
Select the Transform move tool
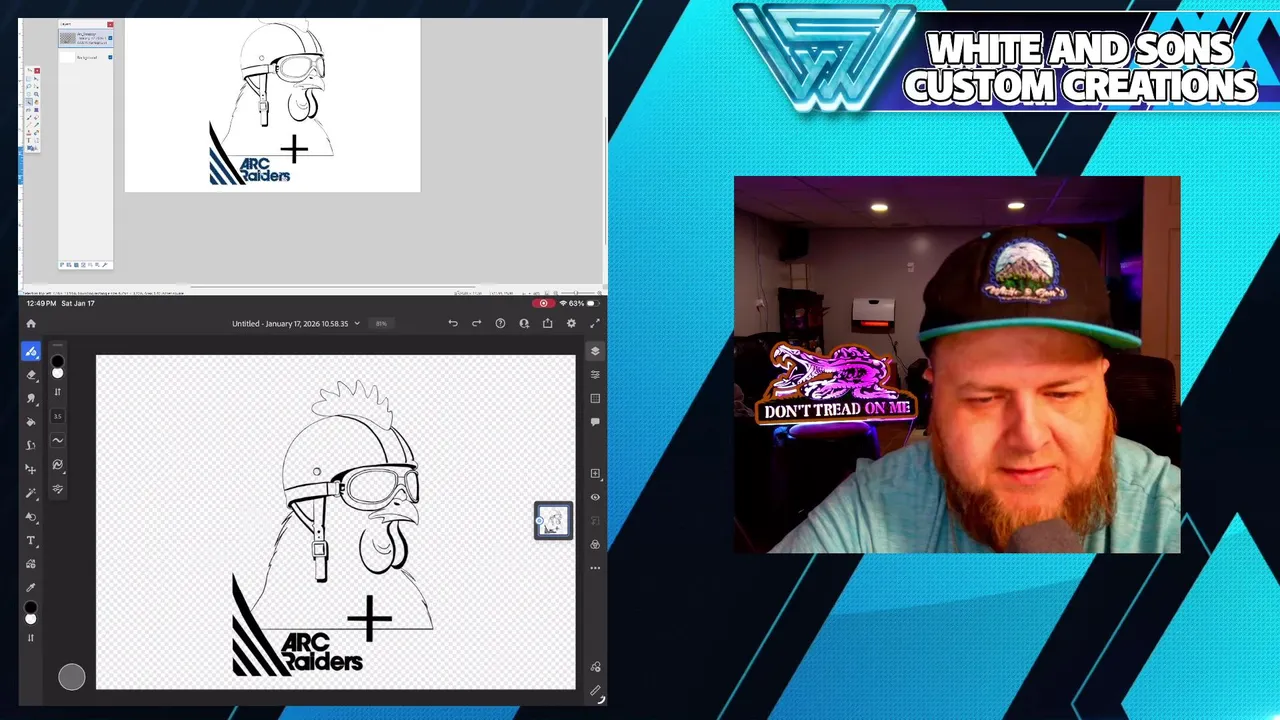pos(31,469)
